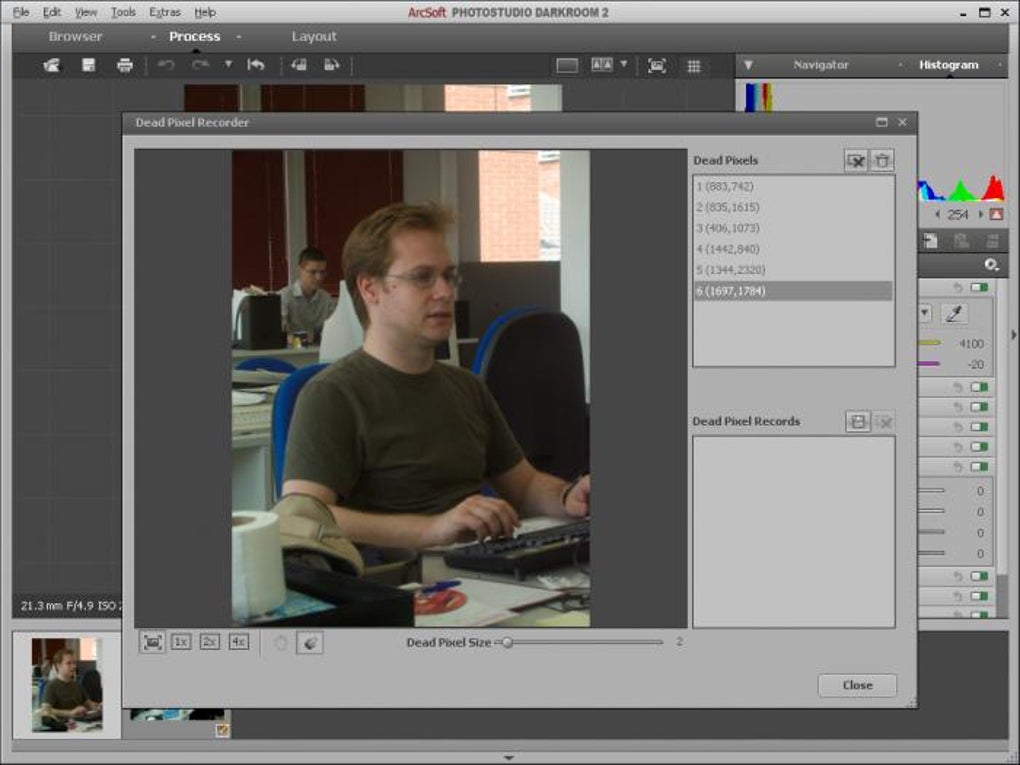Switch to the Browser tab
Viewport: 1020px width, 765px height.
pos(76,37)
